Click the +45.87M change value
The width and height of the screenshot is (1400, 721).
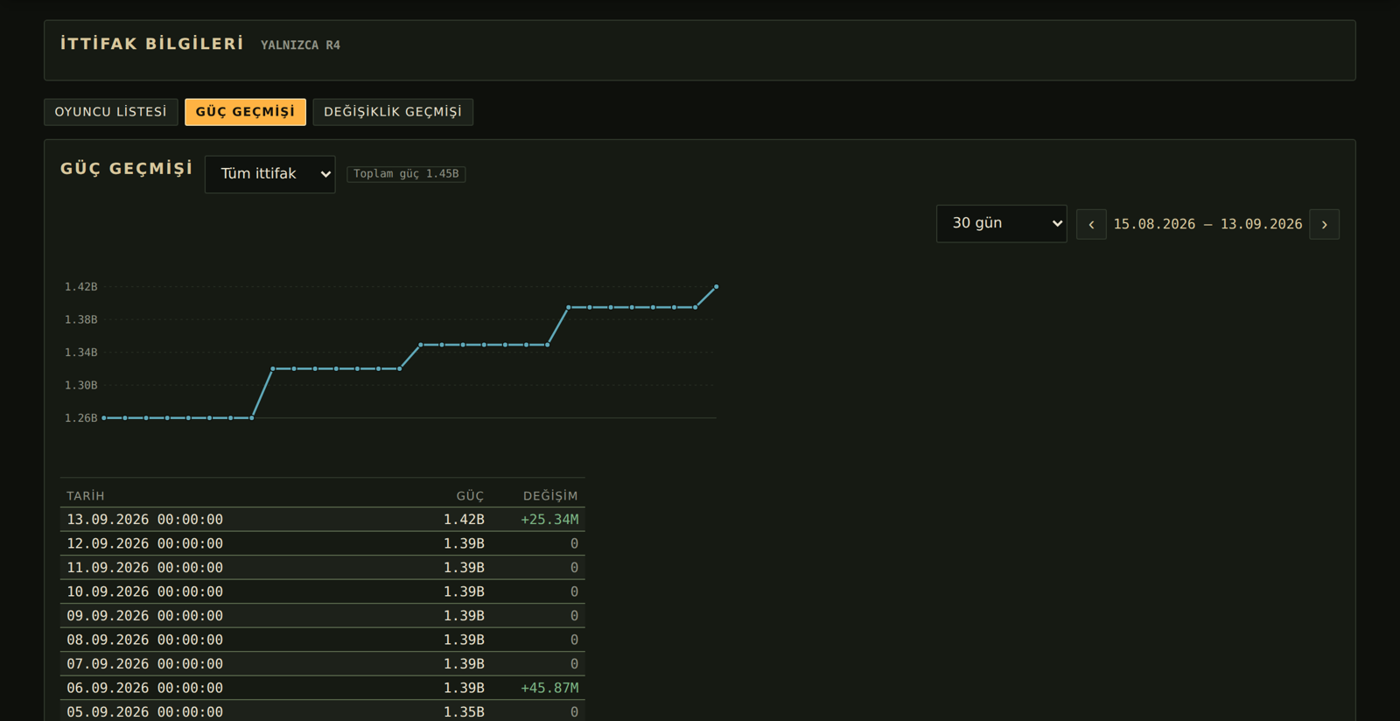point(550,688)
